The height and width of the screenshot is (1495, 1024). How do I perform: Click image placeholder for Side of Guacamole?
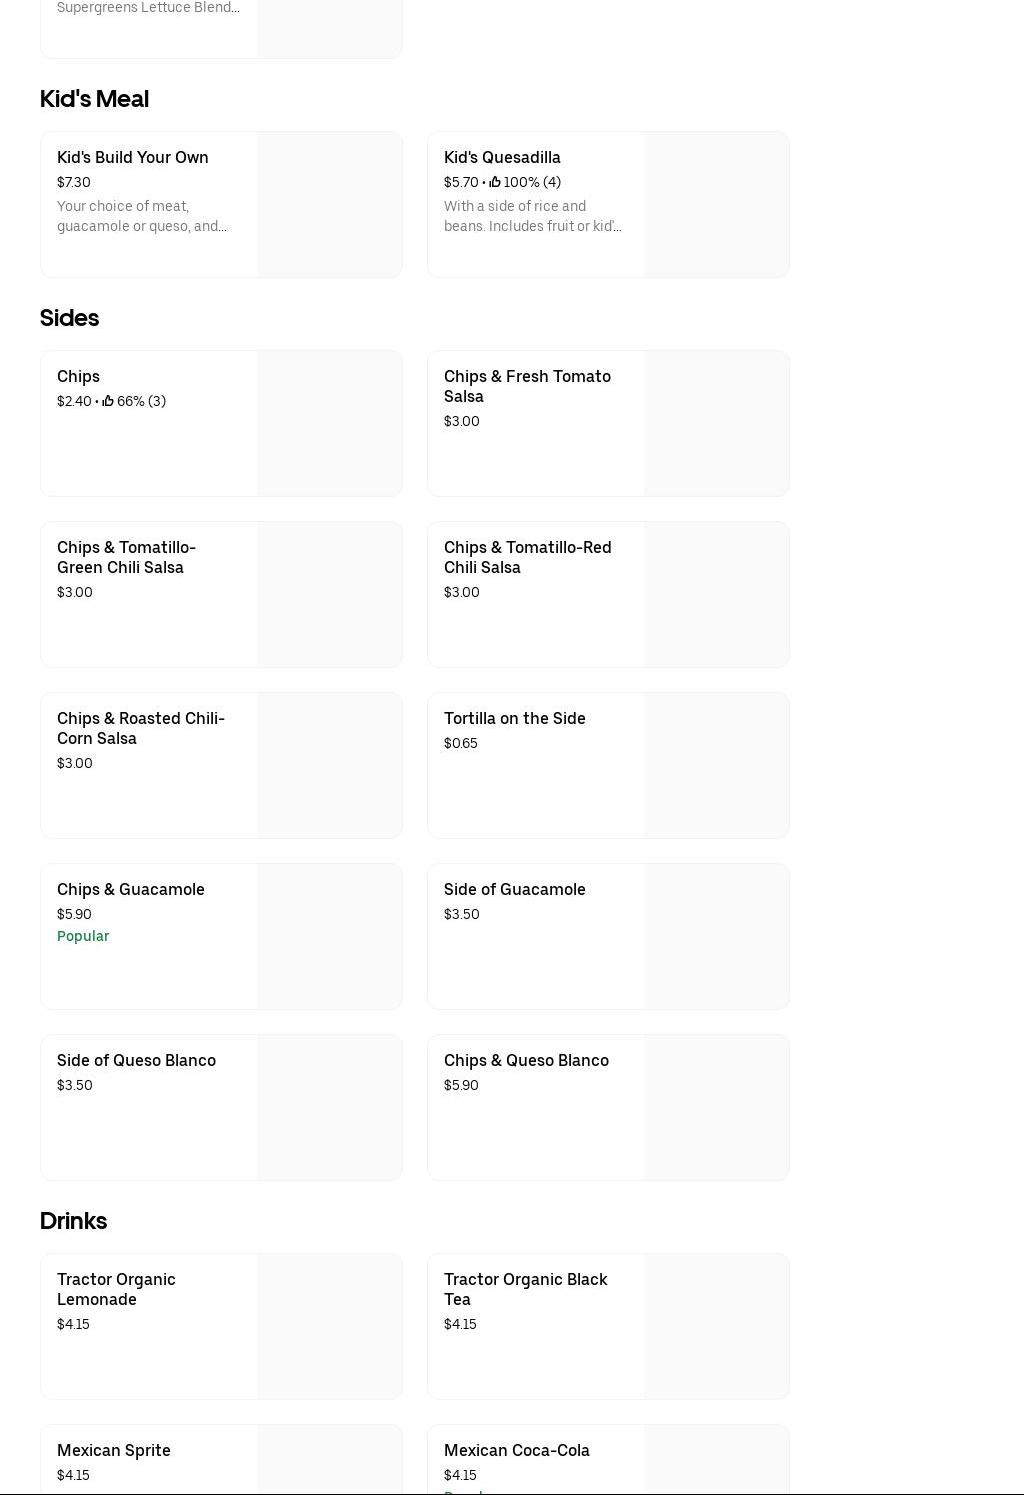click(716, 937)
